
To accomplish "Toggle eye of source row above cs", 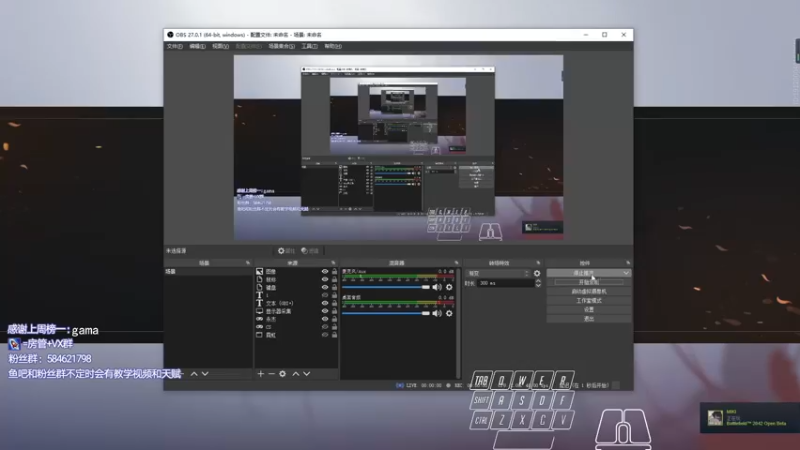I will click(324, 319).
